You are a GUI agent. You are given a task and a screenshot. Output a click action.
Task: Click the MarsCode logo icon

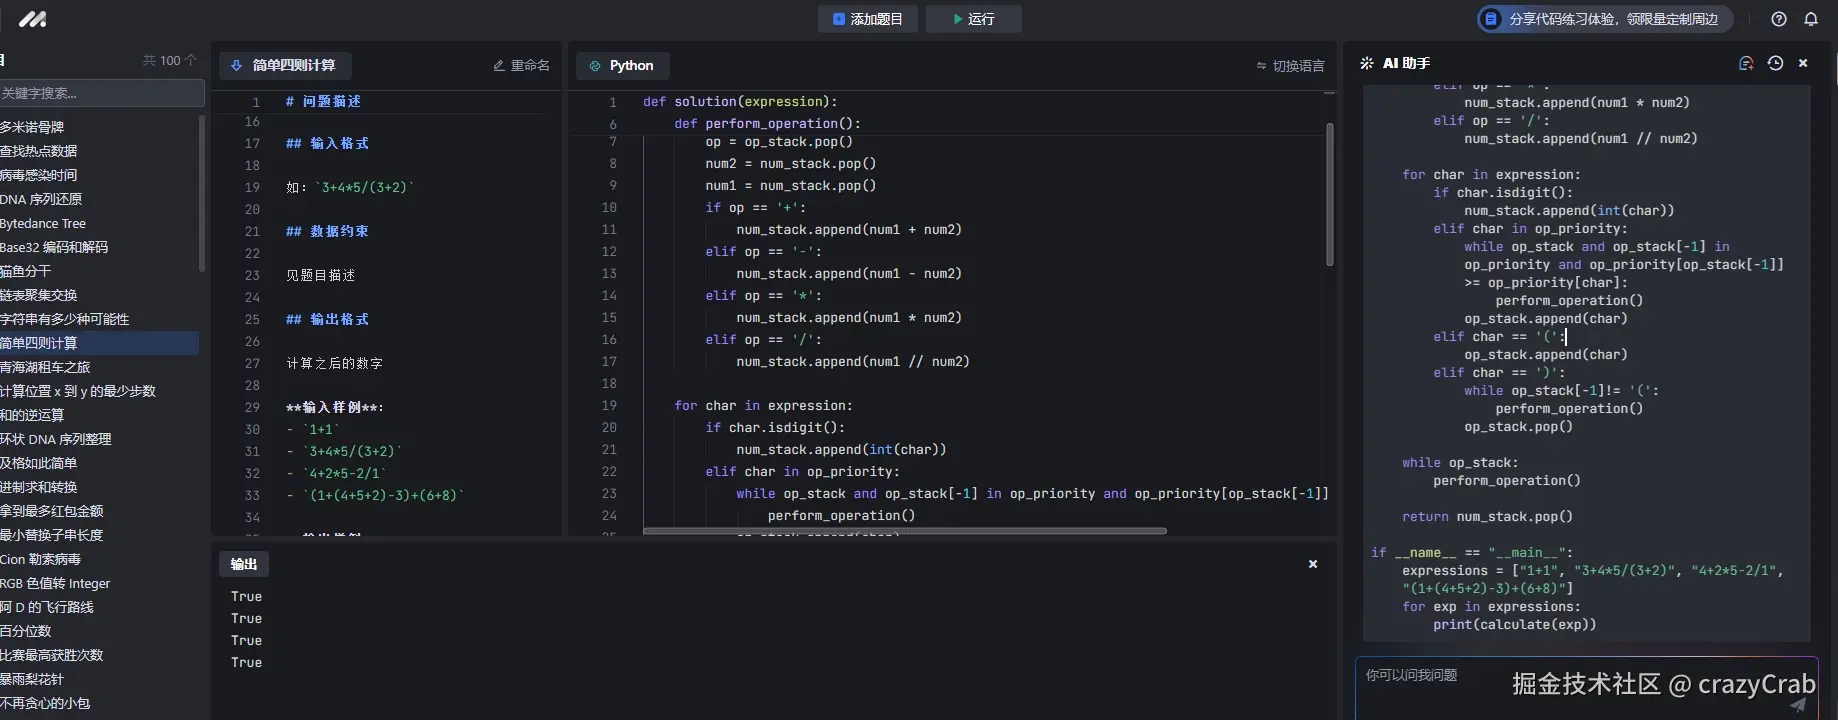[x=32, y=19]
